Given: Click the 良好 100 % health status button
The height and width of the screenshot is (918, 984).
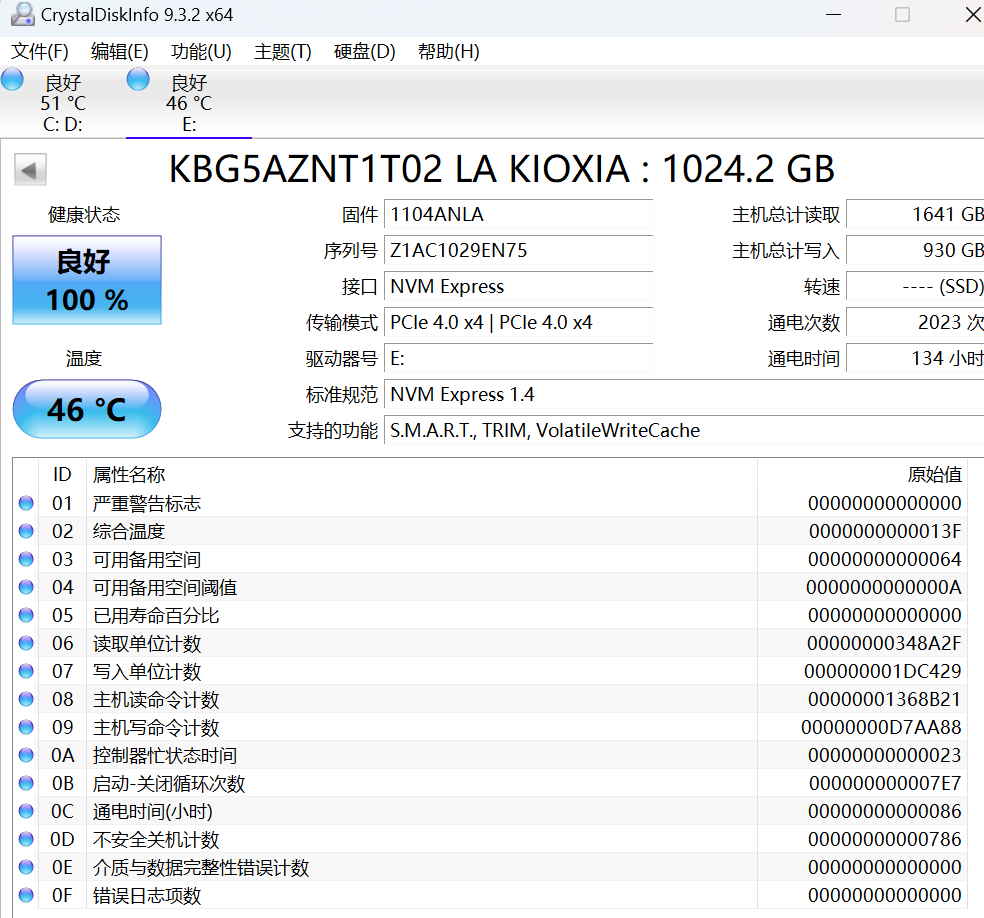Looking at the screenshot, I should coord(87,280).
